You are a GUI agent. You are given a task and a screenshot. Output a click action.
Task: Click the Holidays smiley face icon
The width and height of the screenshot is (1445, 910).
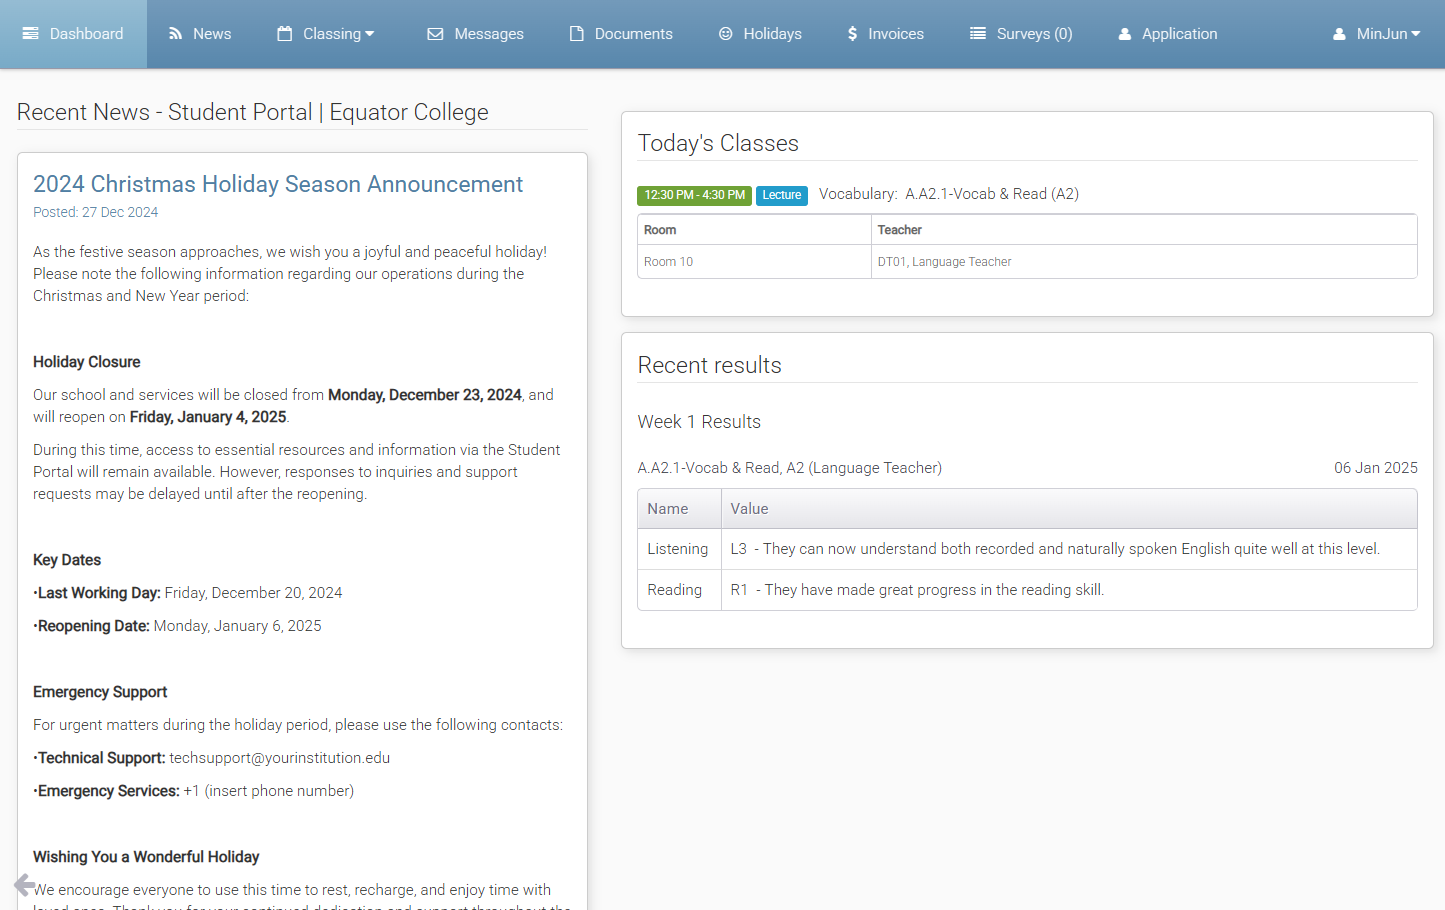tap(726, 34)
